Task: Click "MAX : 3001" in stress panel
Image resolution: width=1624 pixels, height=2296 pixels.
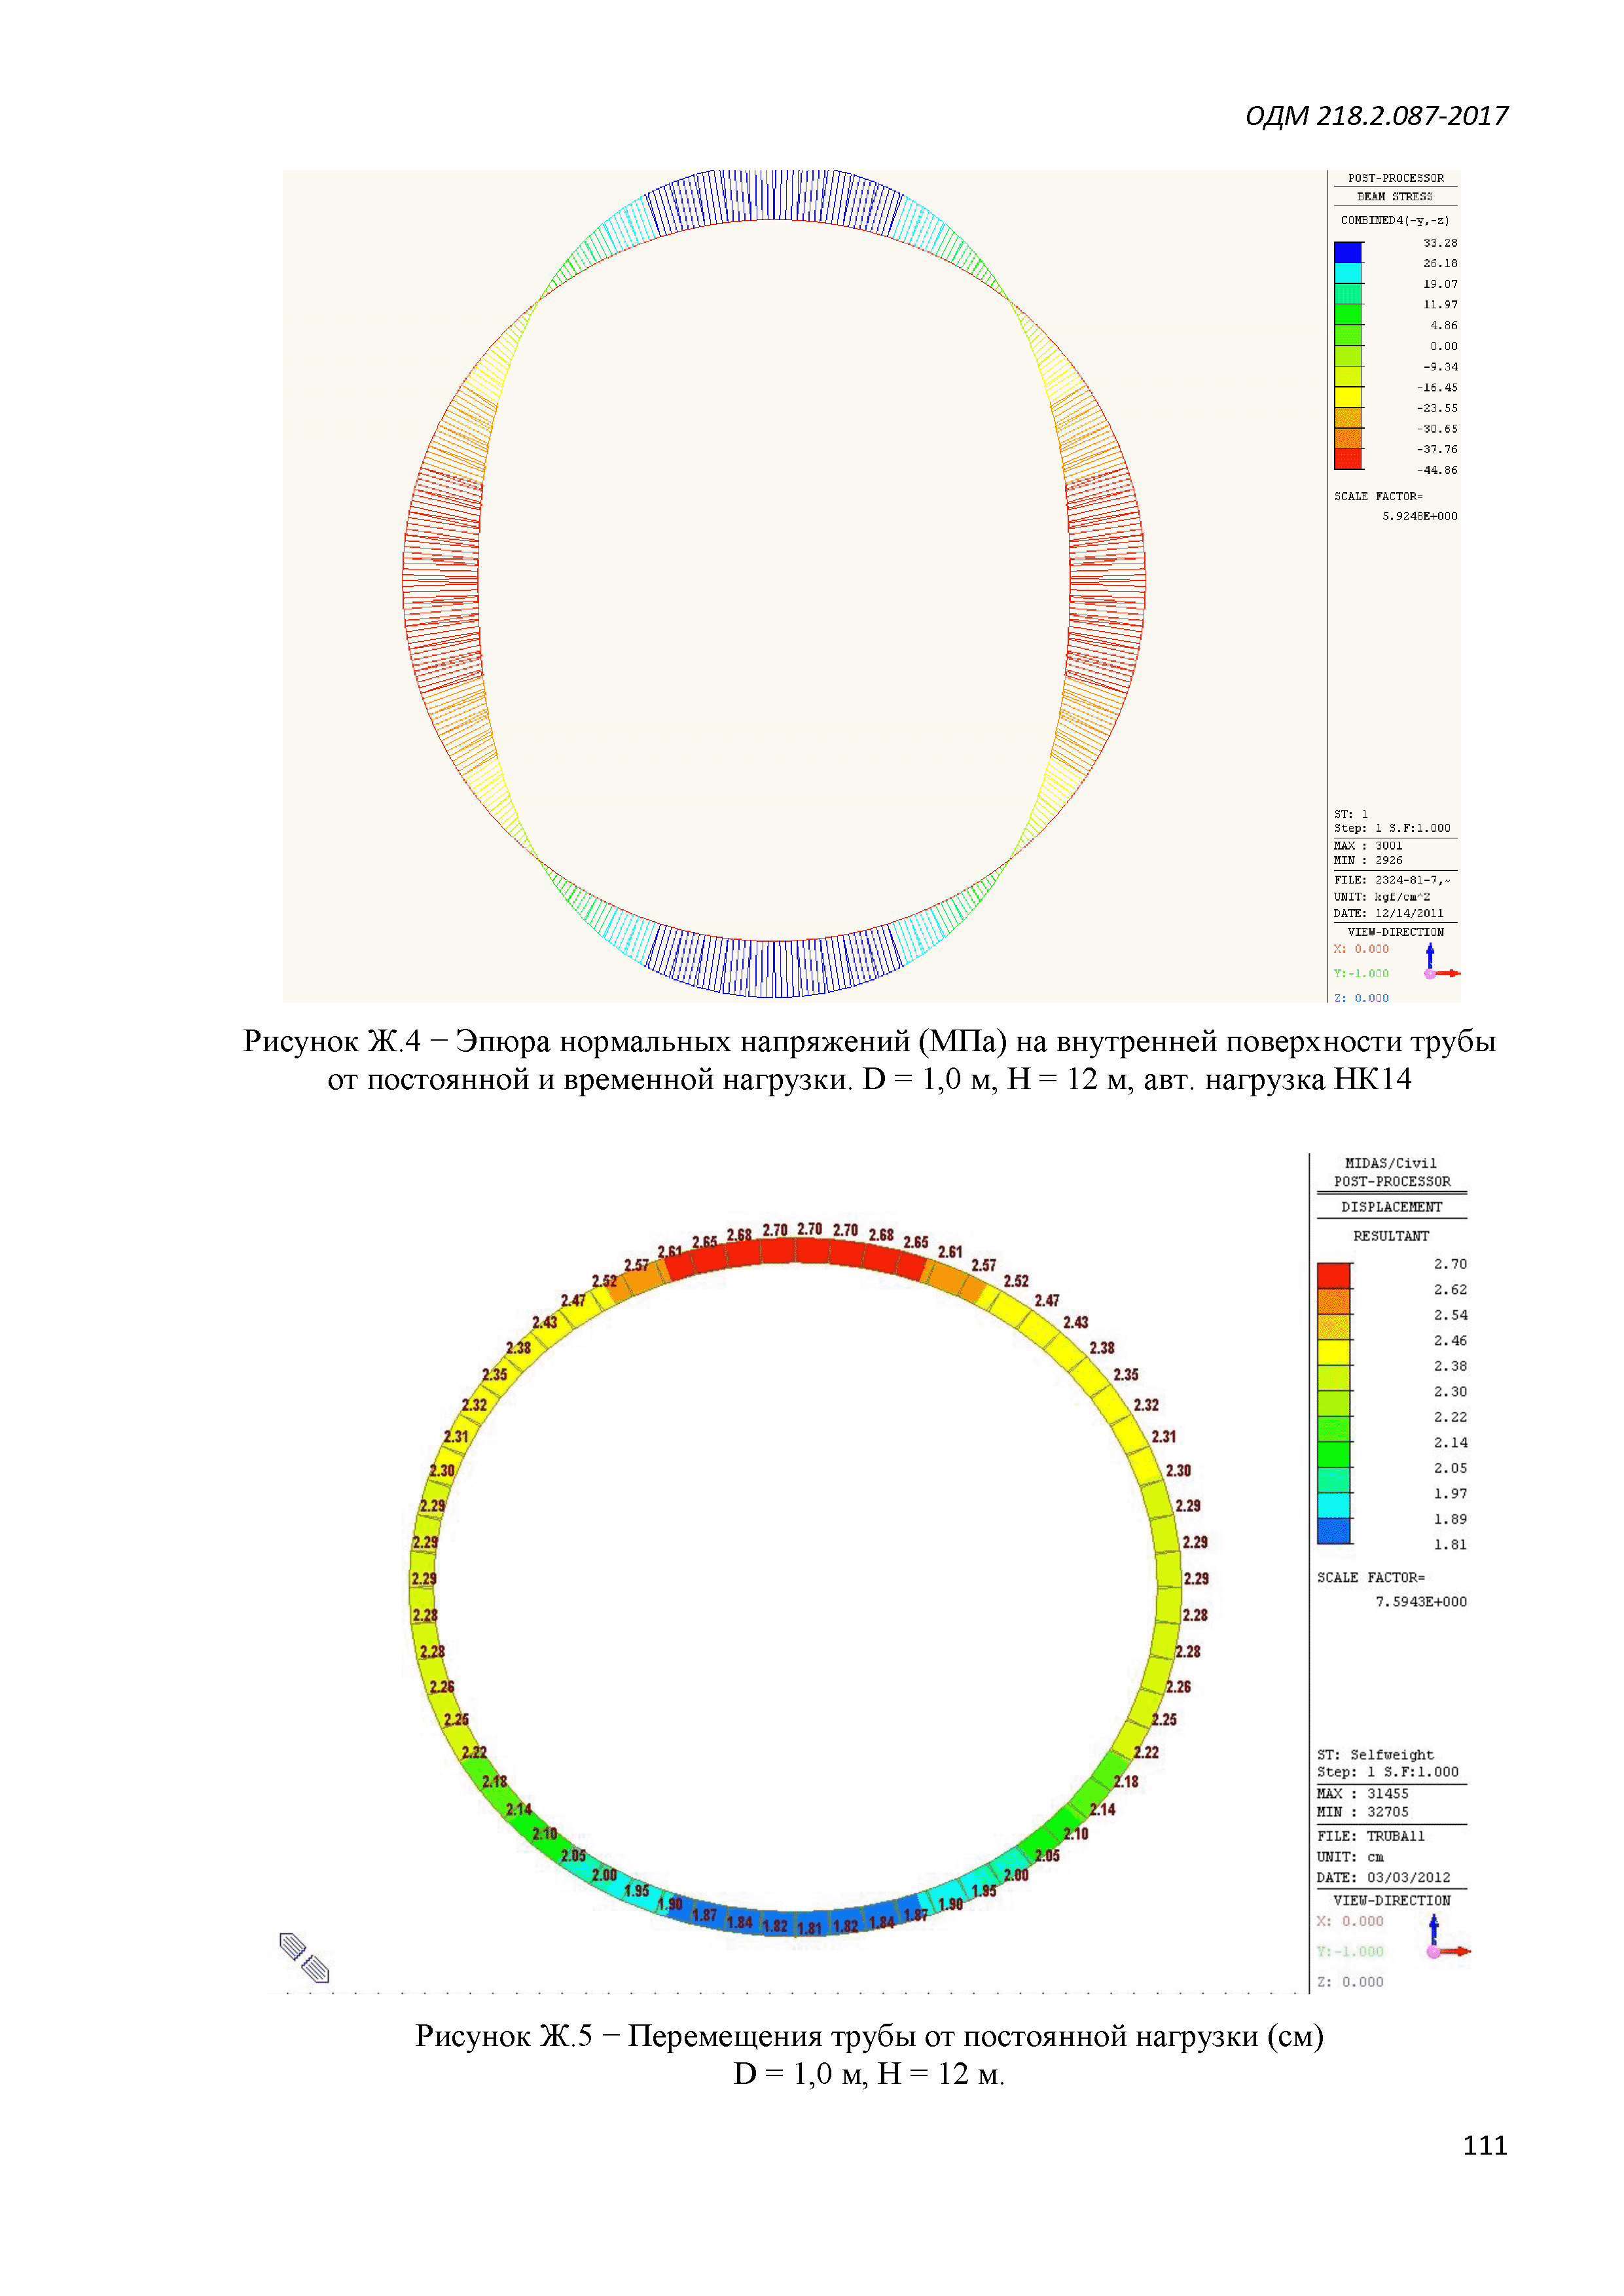Action: click(x=1367, y=846)
